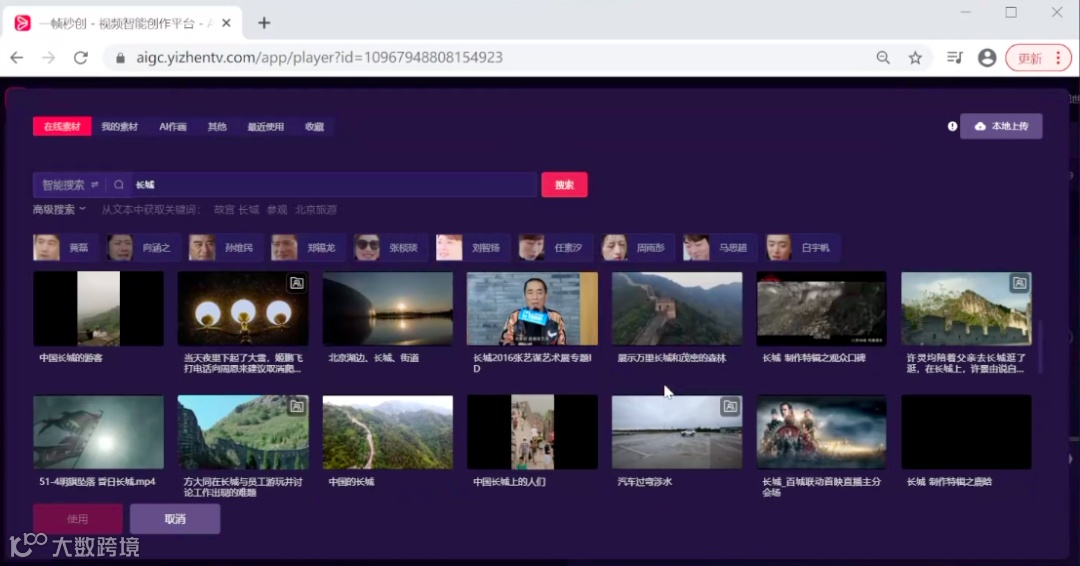Expand the 高级搜索 options
Viewport: 1080px width, 566px height.
[59, 209]
